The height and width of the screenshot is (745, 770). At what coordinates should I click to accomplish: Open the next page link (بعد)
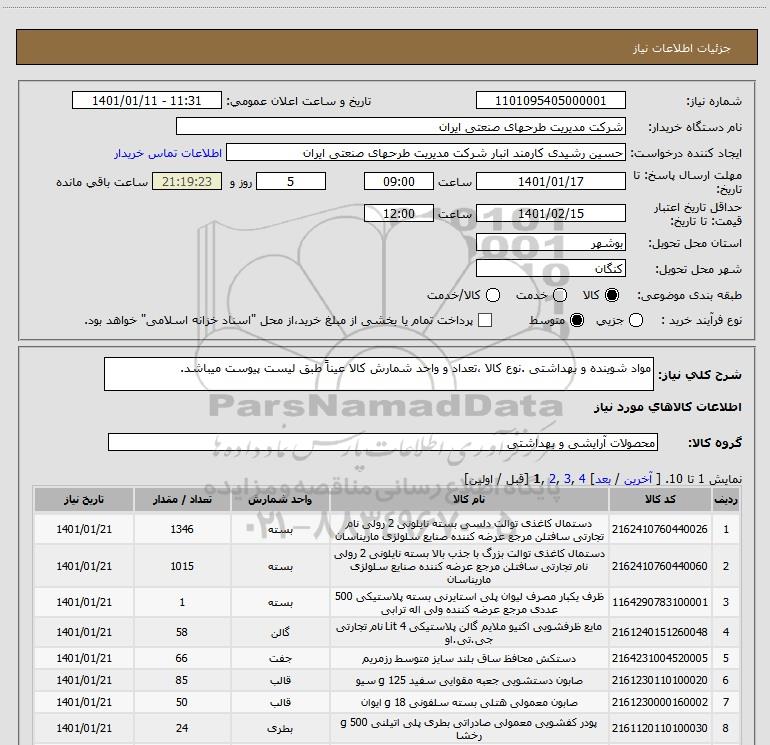coord(603,478)
